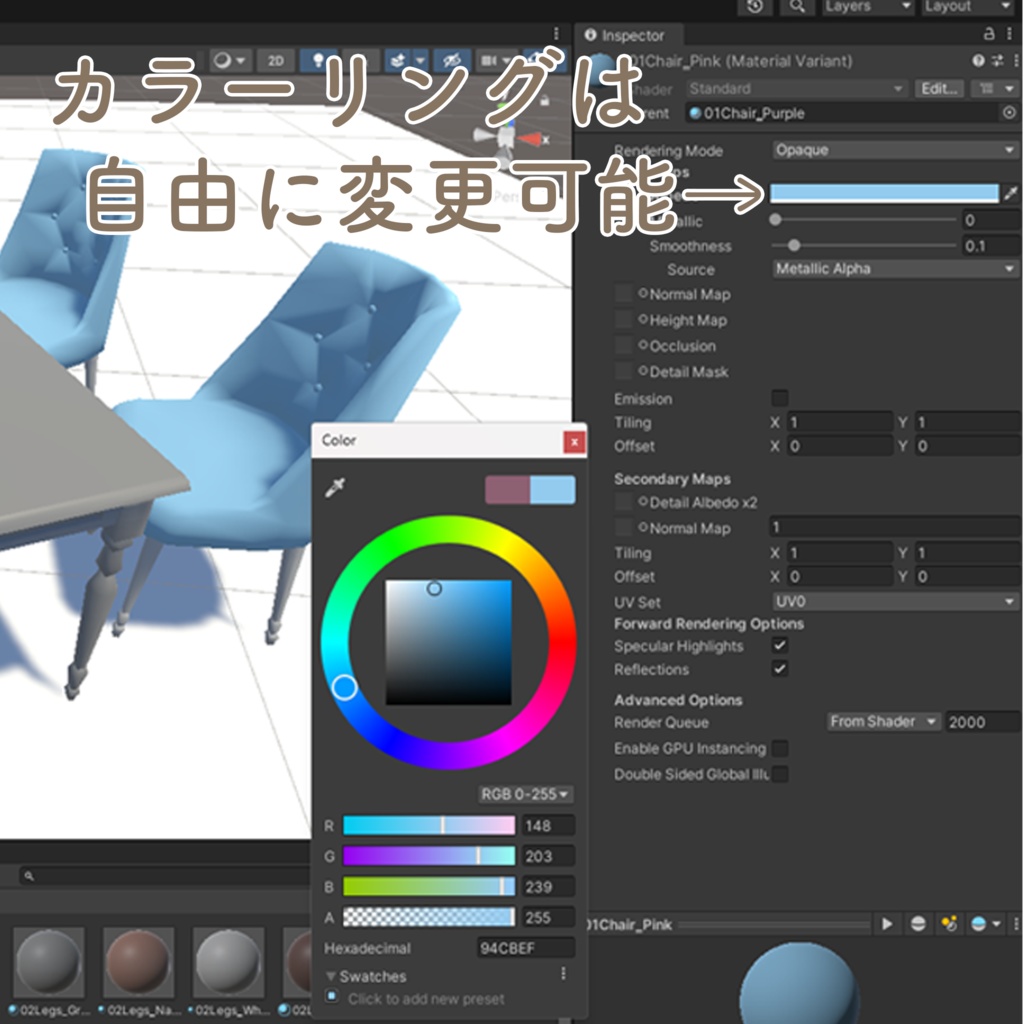Image resolution: width=1024 pixels, height=1024 pixels.
Task: Switch to the Layers menu
Action: point(865,7)
